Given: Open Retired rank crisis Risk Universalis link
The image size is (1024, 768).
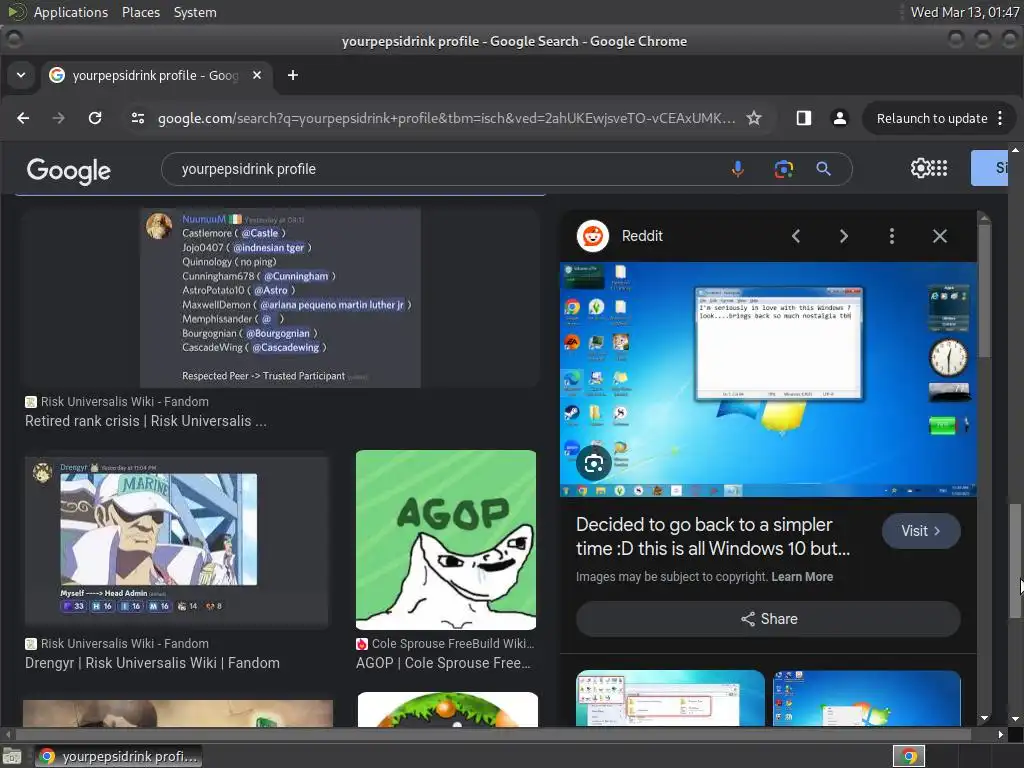Looking at the screenshot, I should pos(146,421).
